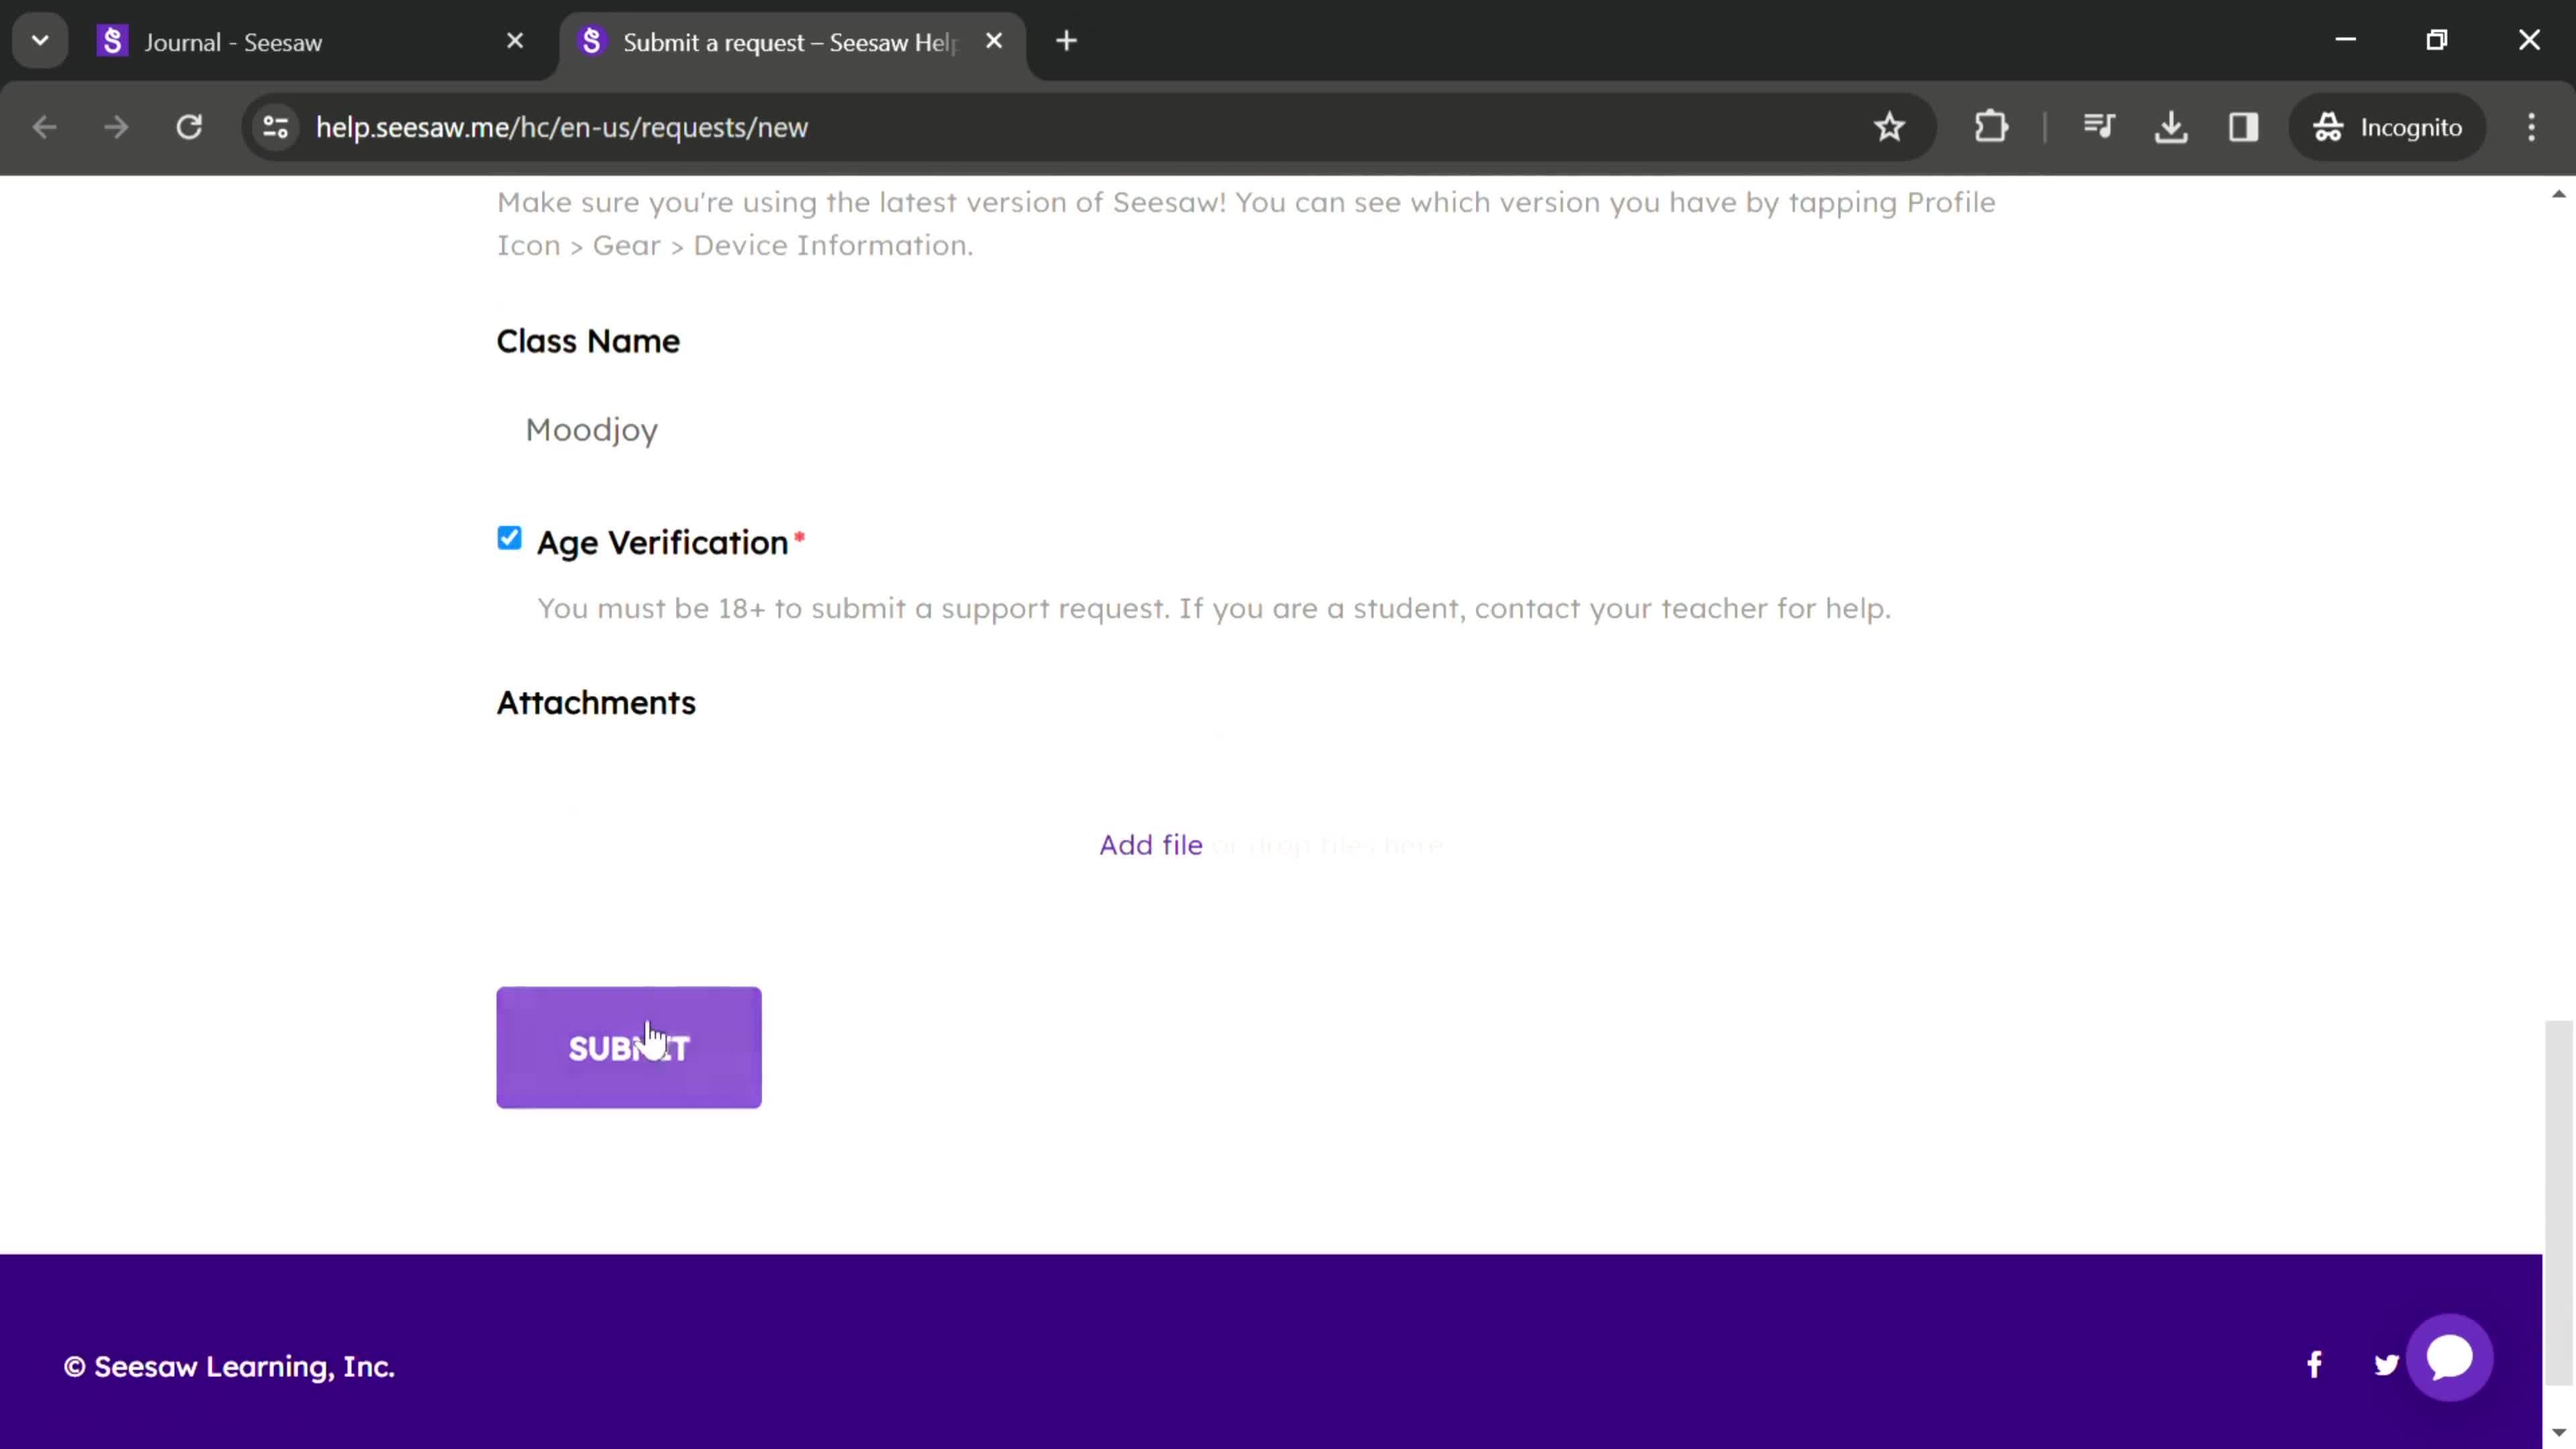Click the Incognito indicator
This screenshot has width=2576, height=1449.
(2387, 127)
